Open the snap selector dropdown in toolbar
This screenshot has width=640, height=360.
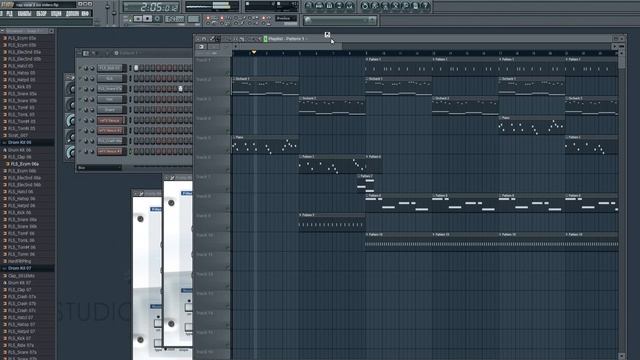click(286, 19)
